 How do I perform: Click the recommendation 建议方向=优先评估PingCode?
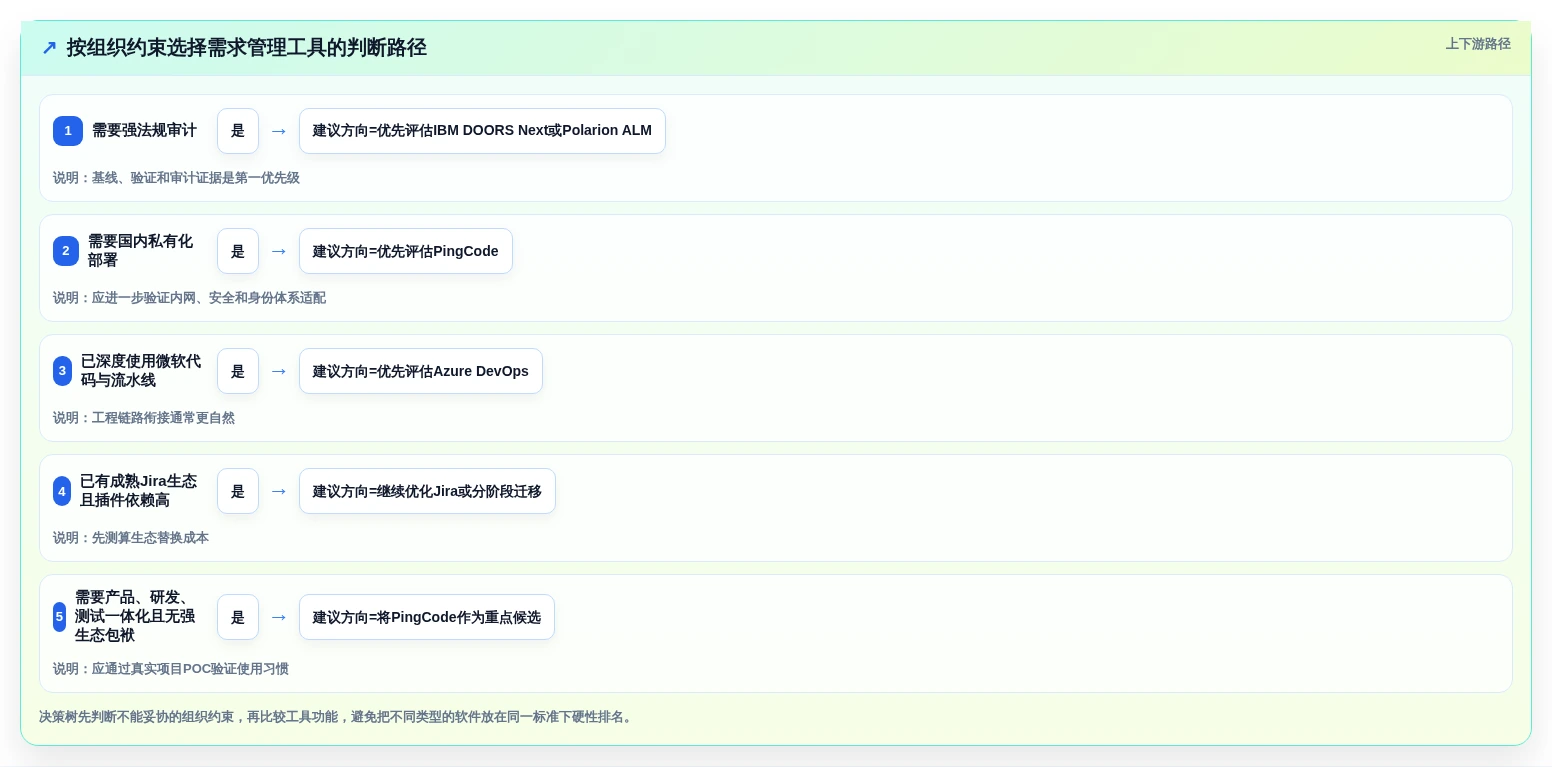point(406,251)
